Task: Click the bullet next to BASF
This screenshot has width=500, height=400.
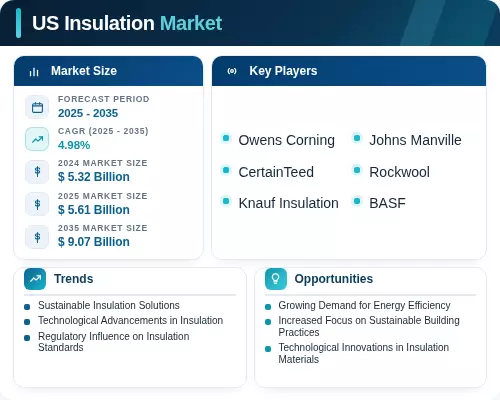Action: tap(357, 201)
